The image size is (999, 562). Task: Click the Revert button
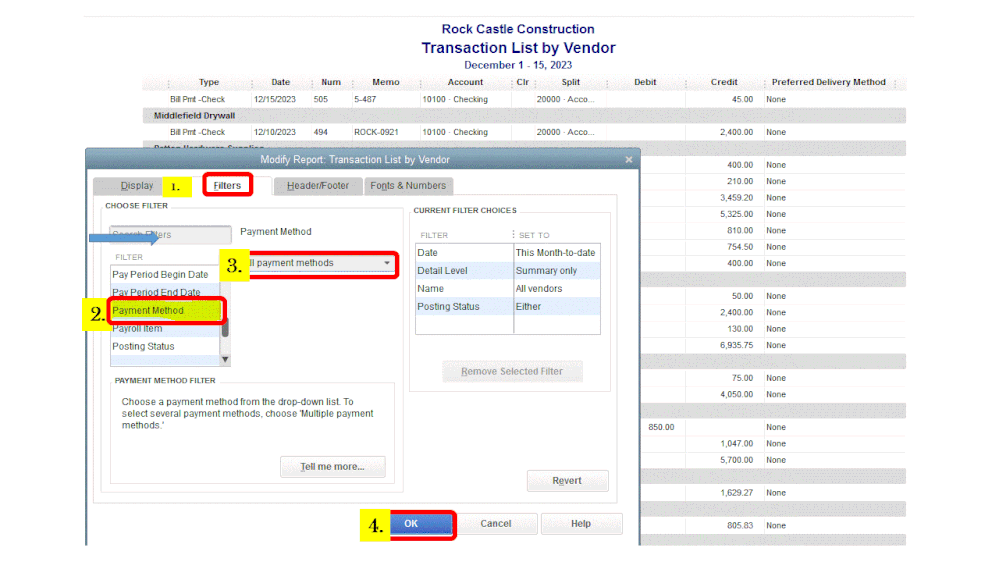pyautogui.click(x=567, y=480)
